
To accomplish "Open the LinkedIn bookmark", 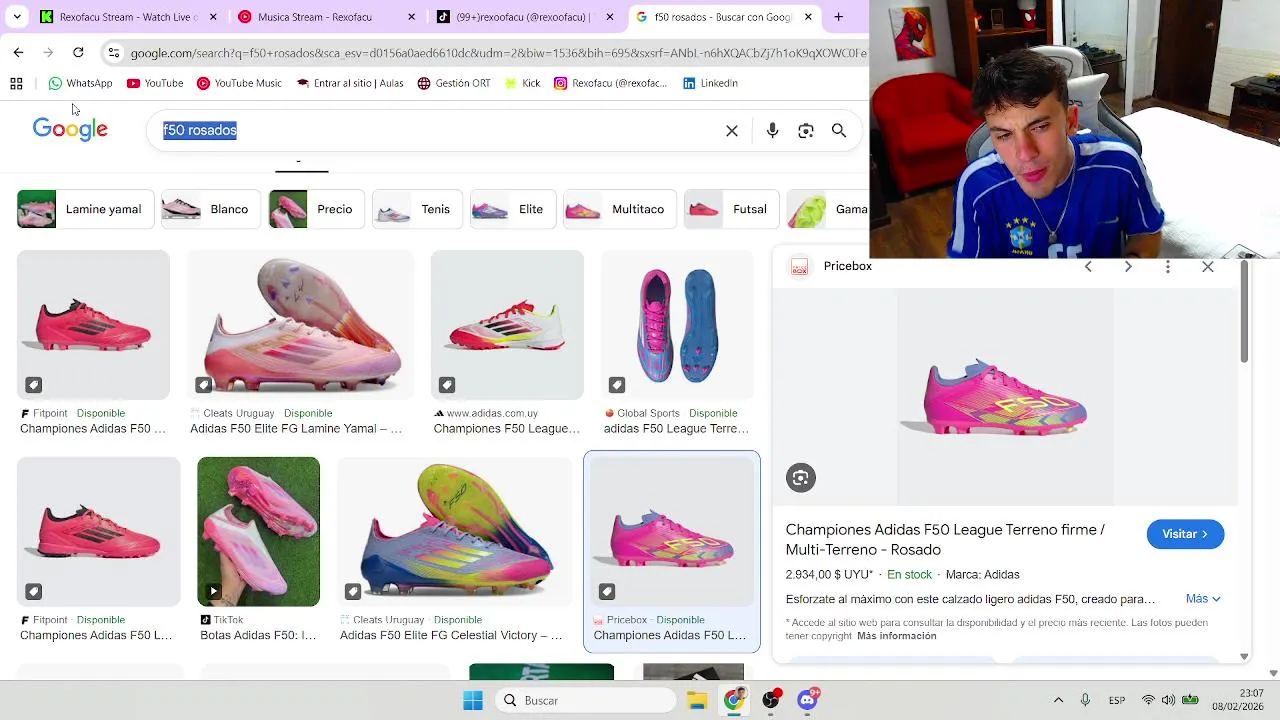I will point(710,83).
